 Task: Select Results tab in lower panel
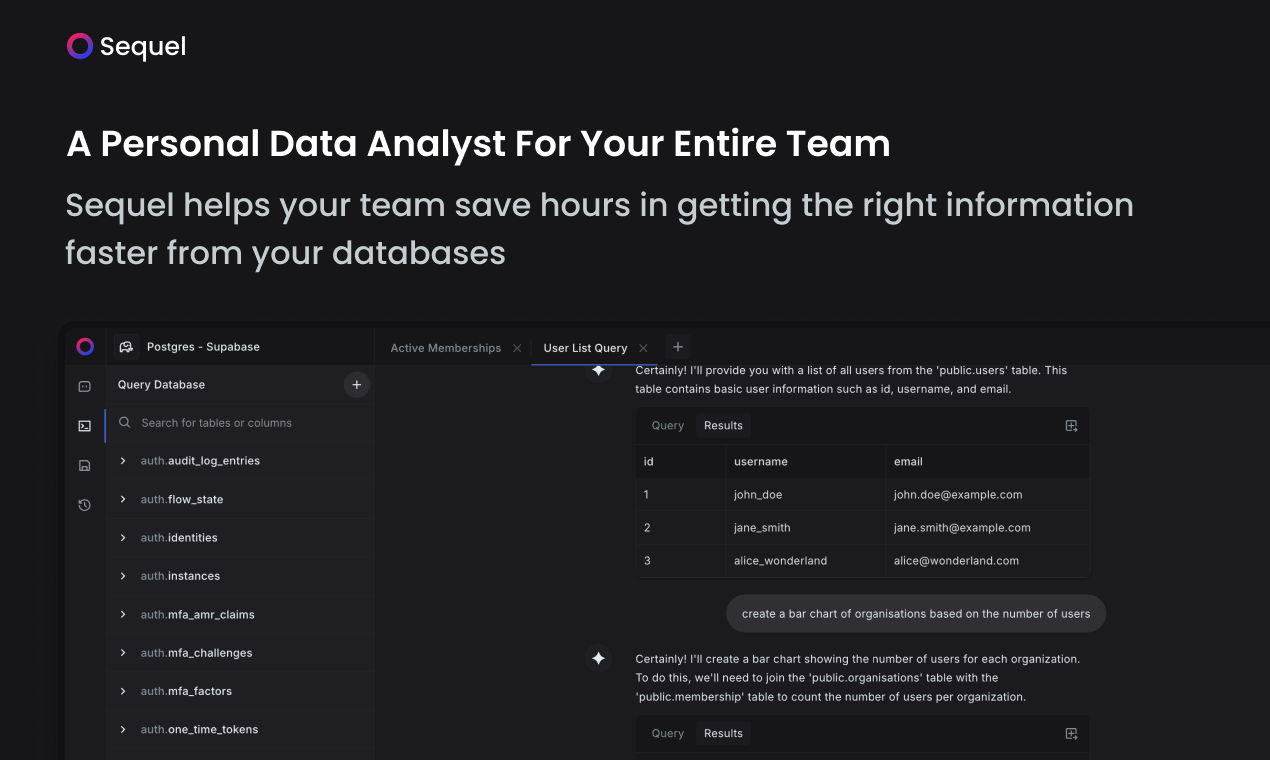pos(723,734)
